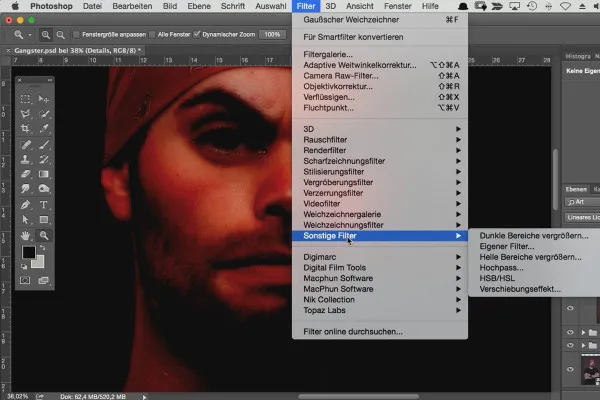The image size is (600, 400).
Task: Swap foreground and background colors
Action: [x=42, y=248]
